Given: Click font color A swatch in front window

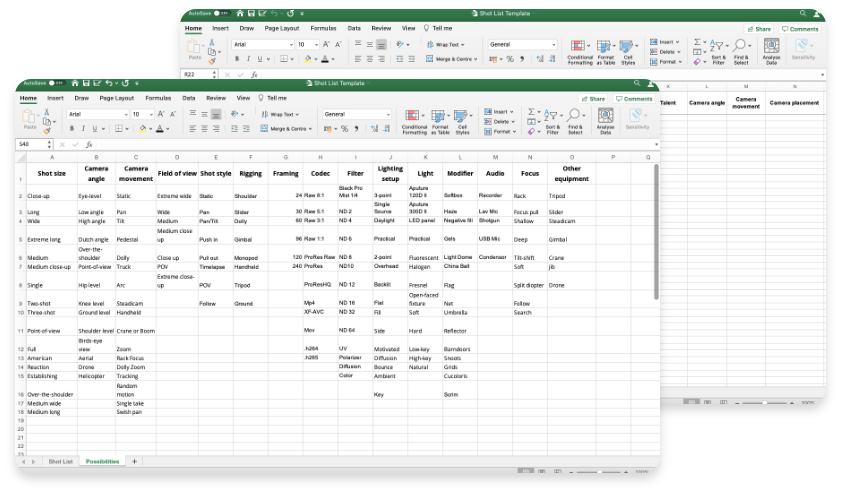Looking at the screenshot, I should point(159,129).
